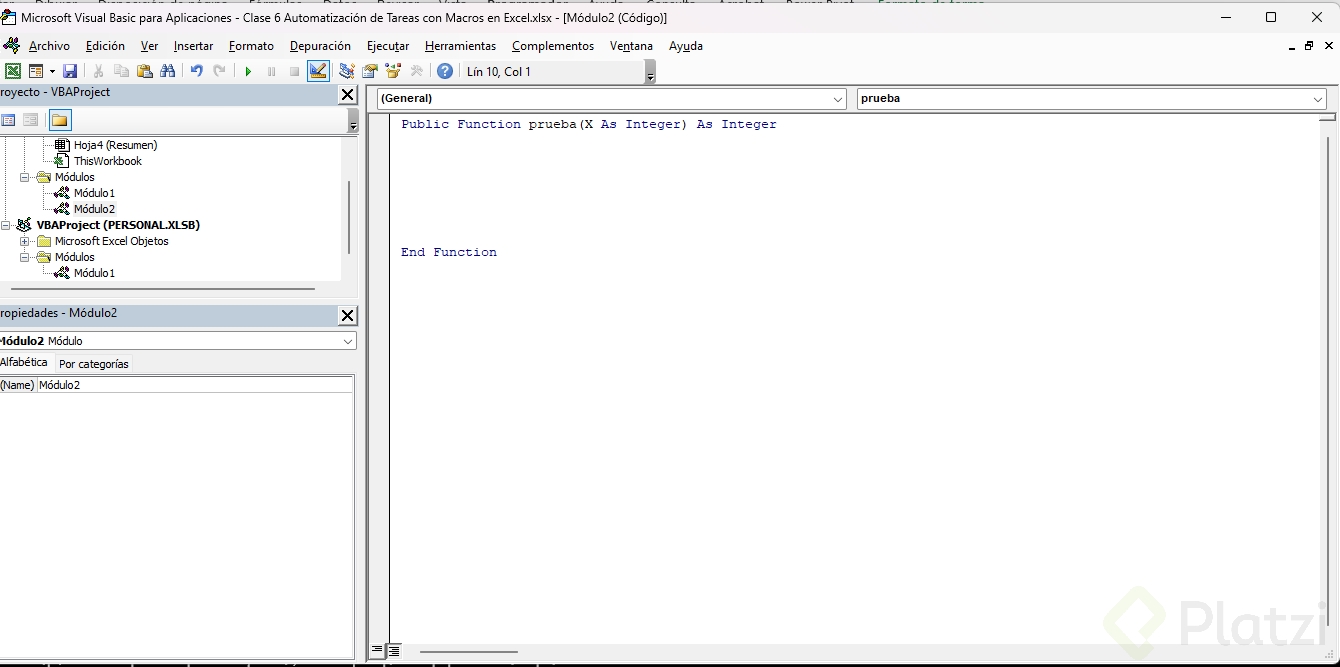This screenshot has height=667, width=1340.
Task: Click the Redo arrow icon
Action: tap(219, 71)
